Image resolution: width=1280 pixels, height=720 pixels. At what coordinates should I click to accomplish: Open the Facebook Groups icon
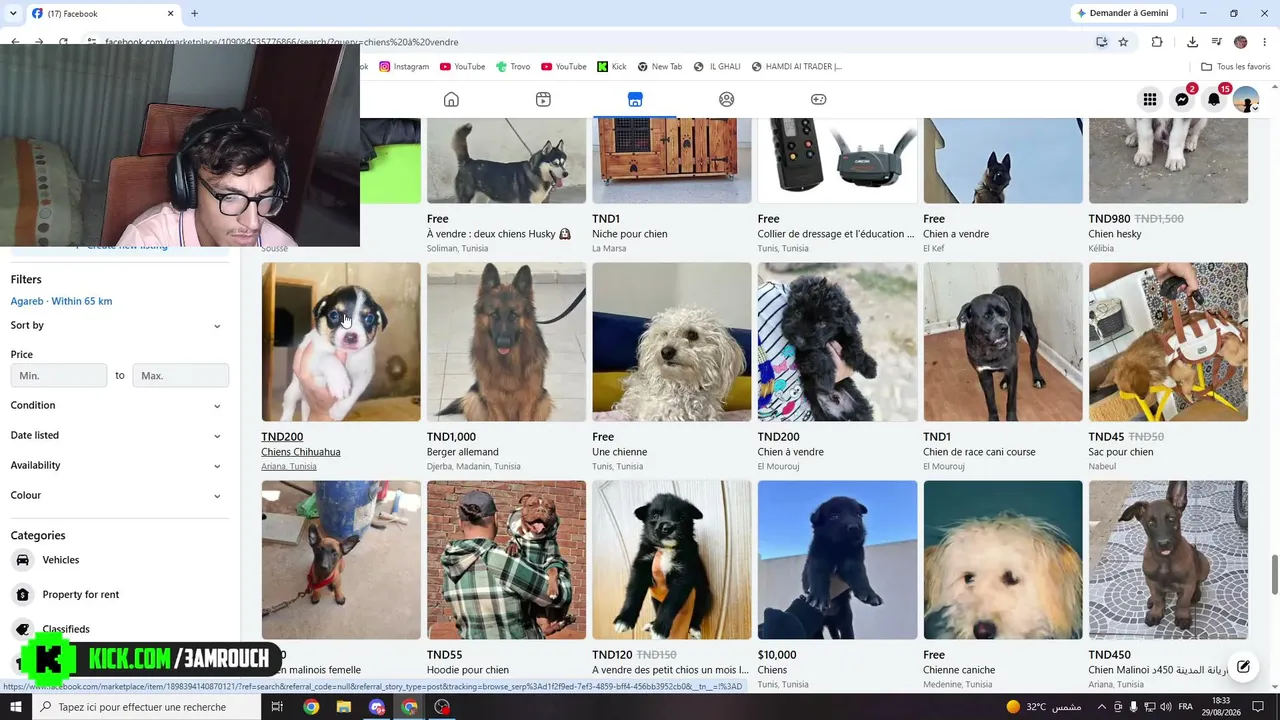pyautogui.click(x=727, y=99)
